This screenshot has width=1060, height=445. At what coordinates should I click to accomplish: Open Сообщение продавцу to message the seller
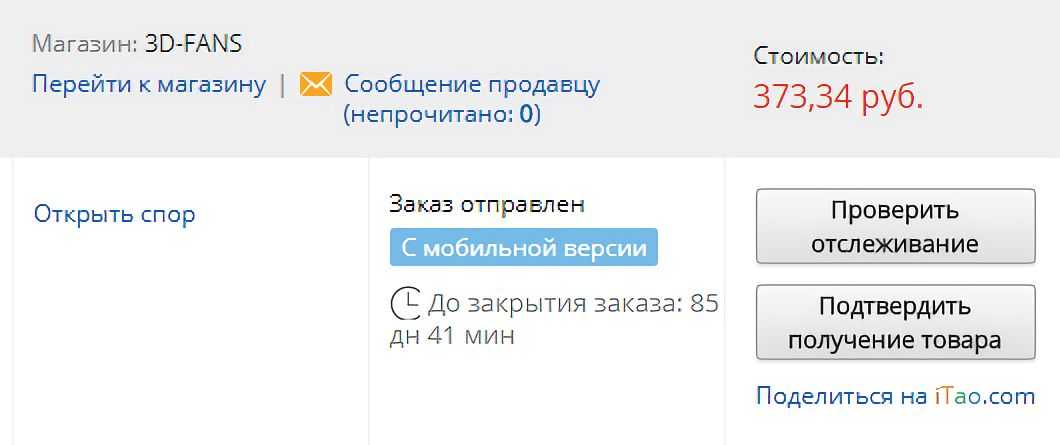[x=472, y=84]
